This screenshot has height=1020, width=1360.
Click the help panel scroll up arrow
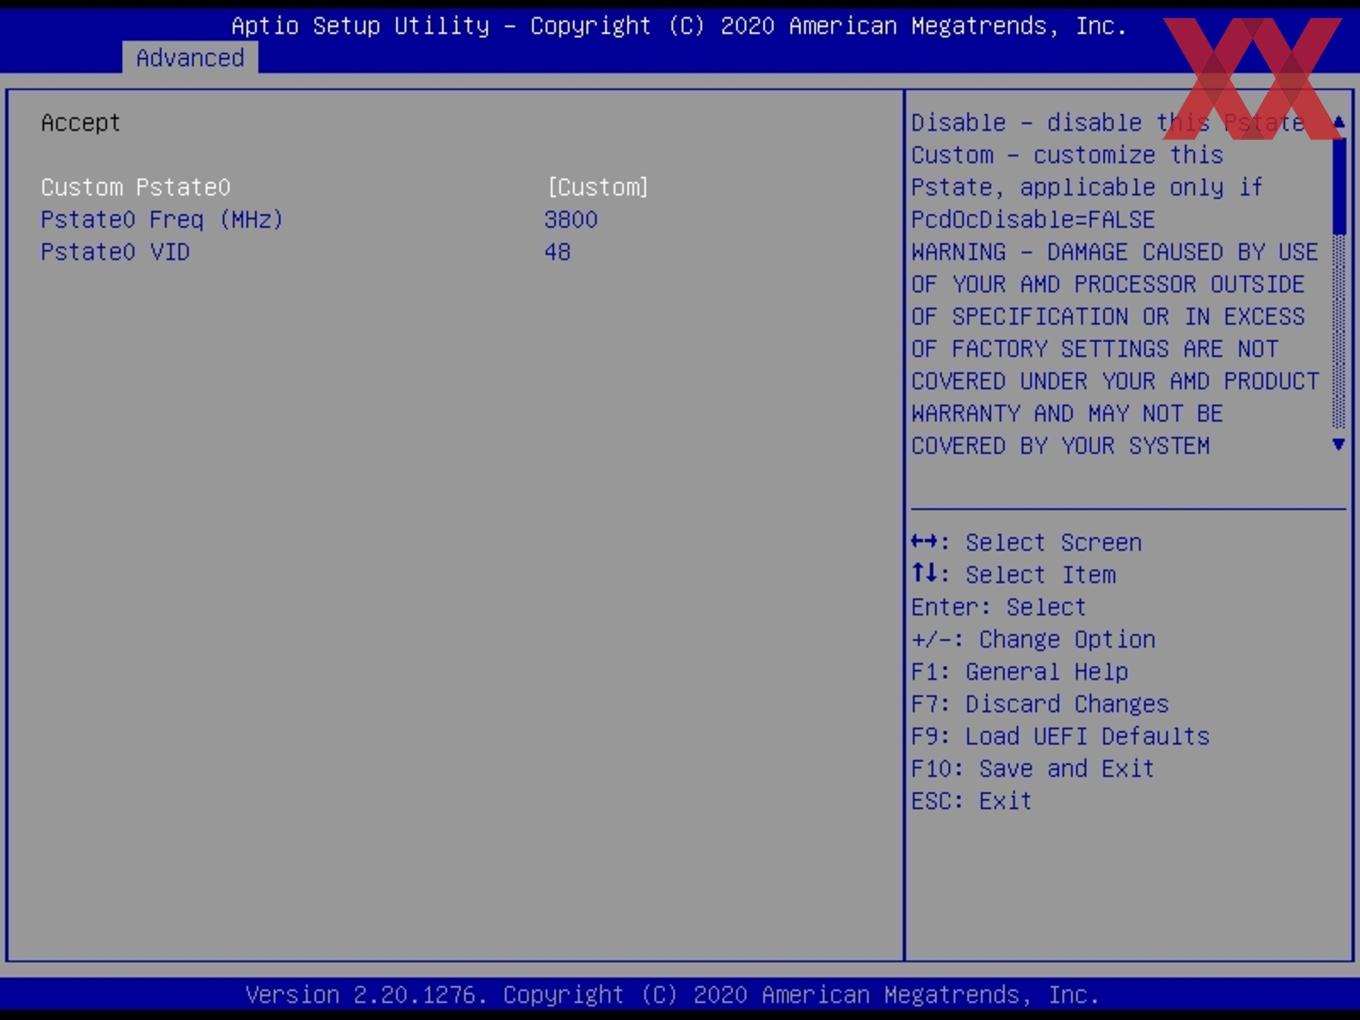tap(1339, 122)
